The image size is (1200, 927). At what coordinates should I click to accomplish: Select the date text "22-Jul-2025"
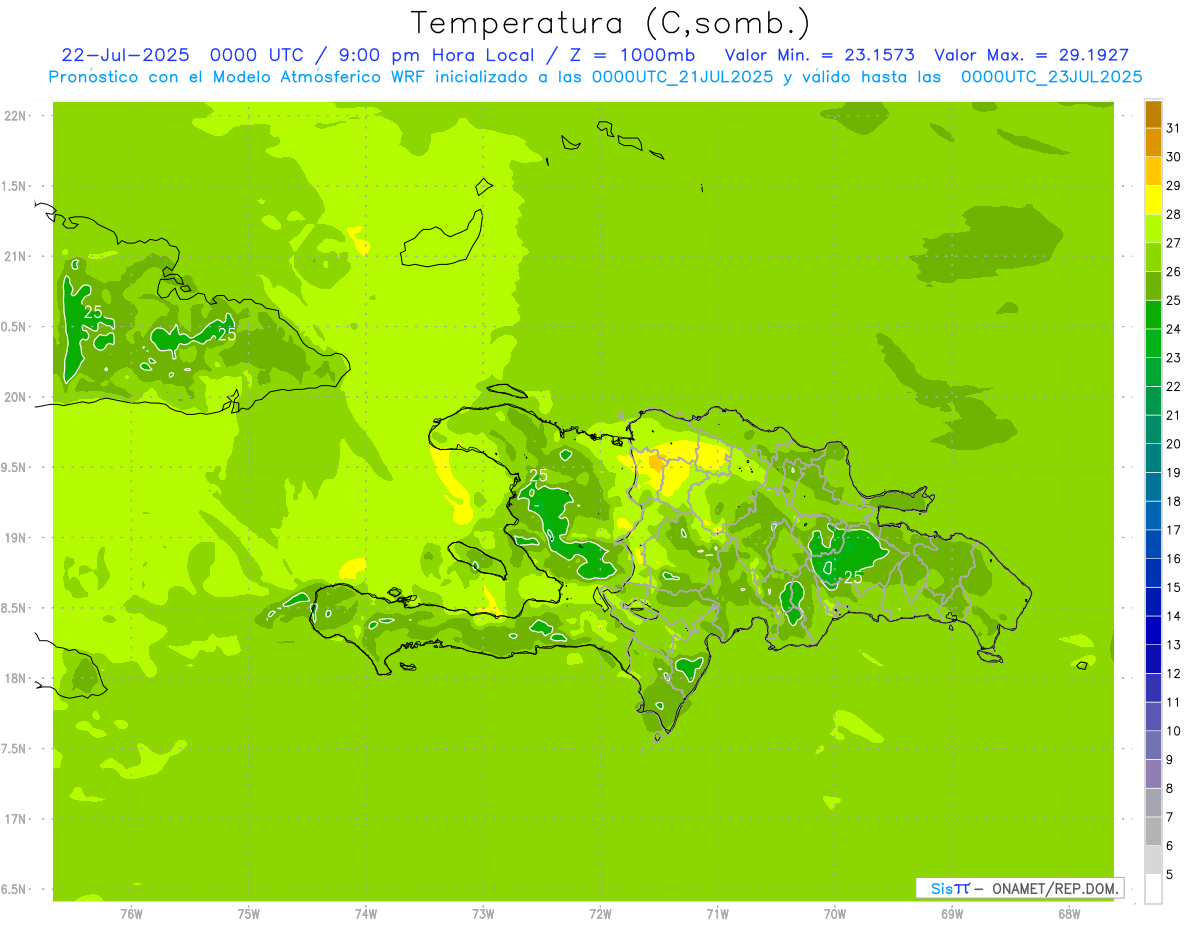[x=125, y=55]
